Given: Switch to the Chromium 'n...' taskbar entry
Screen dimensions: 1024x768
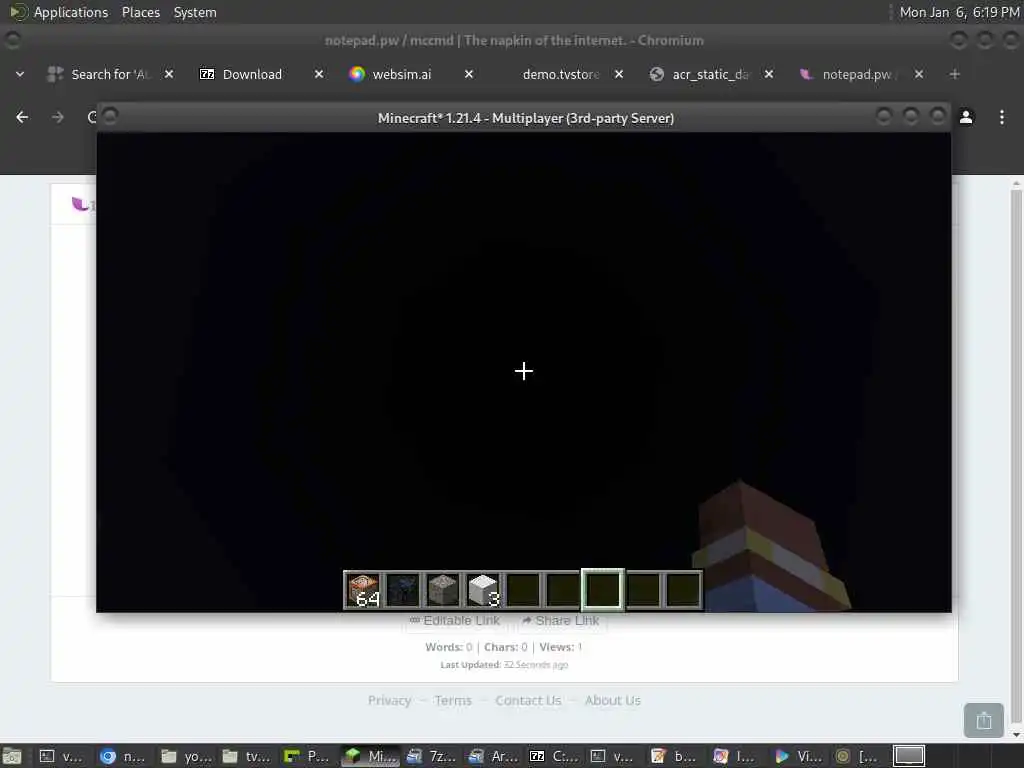Looking at the screenshot, I should tap(123, 756).
